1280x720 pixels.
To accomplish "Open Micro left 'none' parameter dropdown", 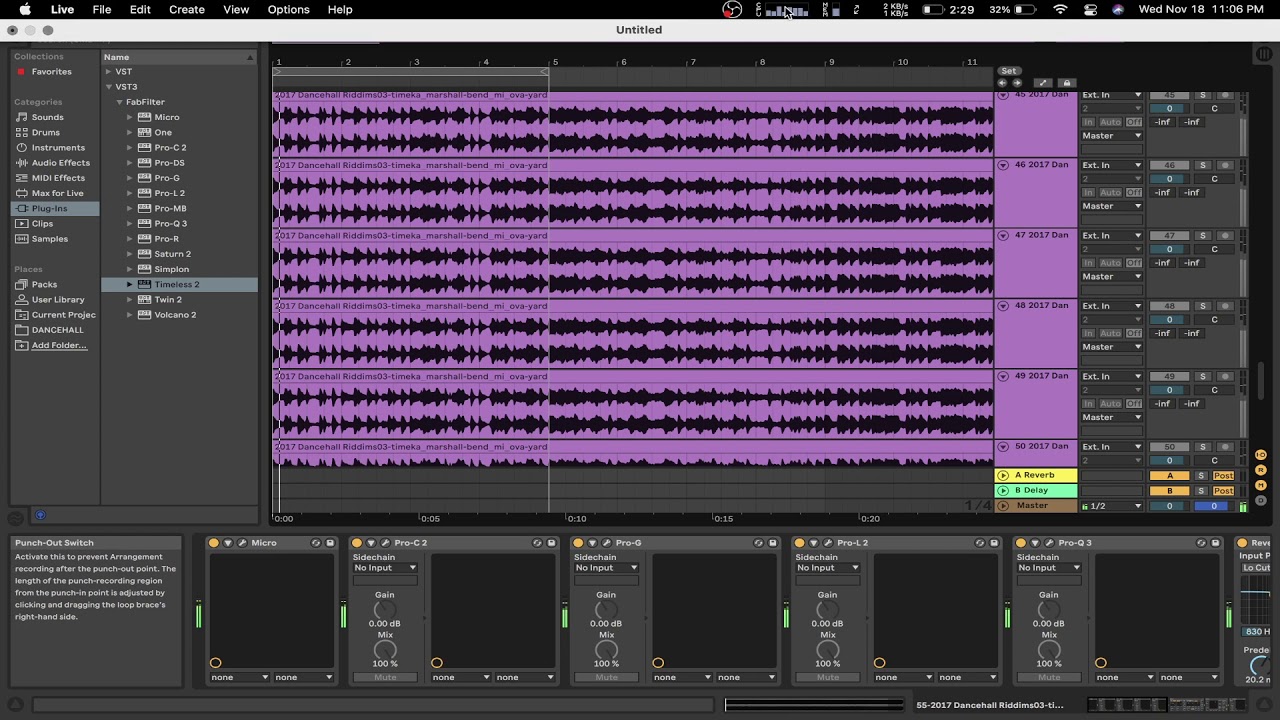I will pyautogui.click(x=239, y=677).
